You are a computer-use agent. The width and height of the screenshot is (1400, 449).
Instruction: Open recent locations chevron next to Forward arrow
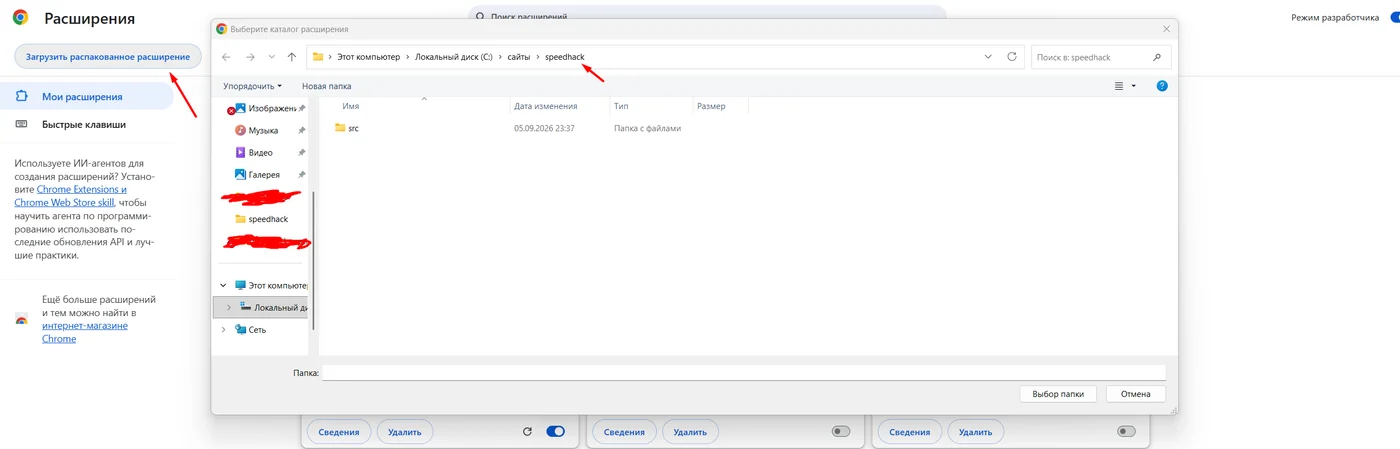pyautogui.click(x=271, y=57)
